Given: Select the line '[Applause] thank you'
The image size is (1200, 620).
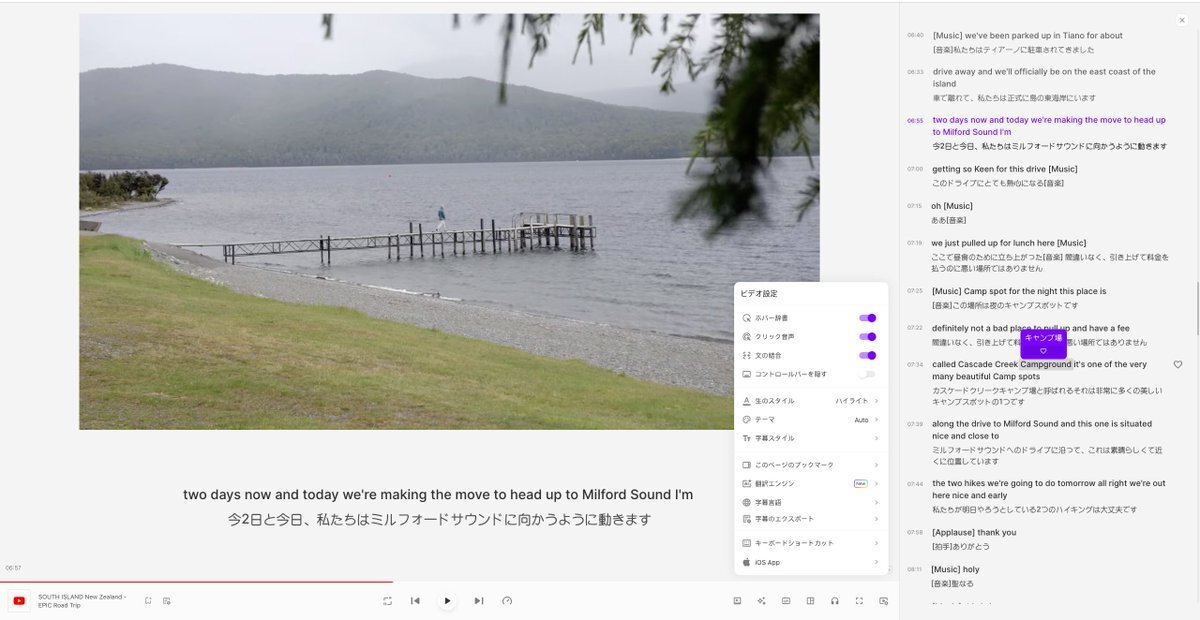Looking at the screenshot, I should coord(974,533).
